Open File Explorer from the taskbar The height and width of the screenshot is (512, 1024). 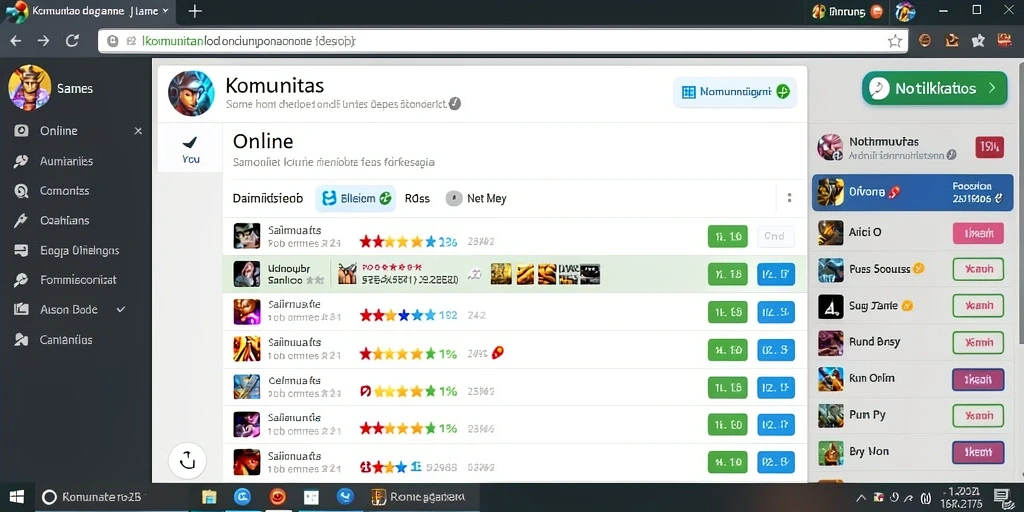[209, 497]
